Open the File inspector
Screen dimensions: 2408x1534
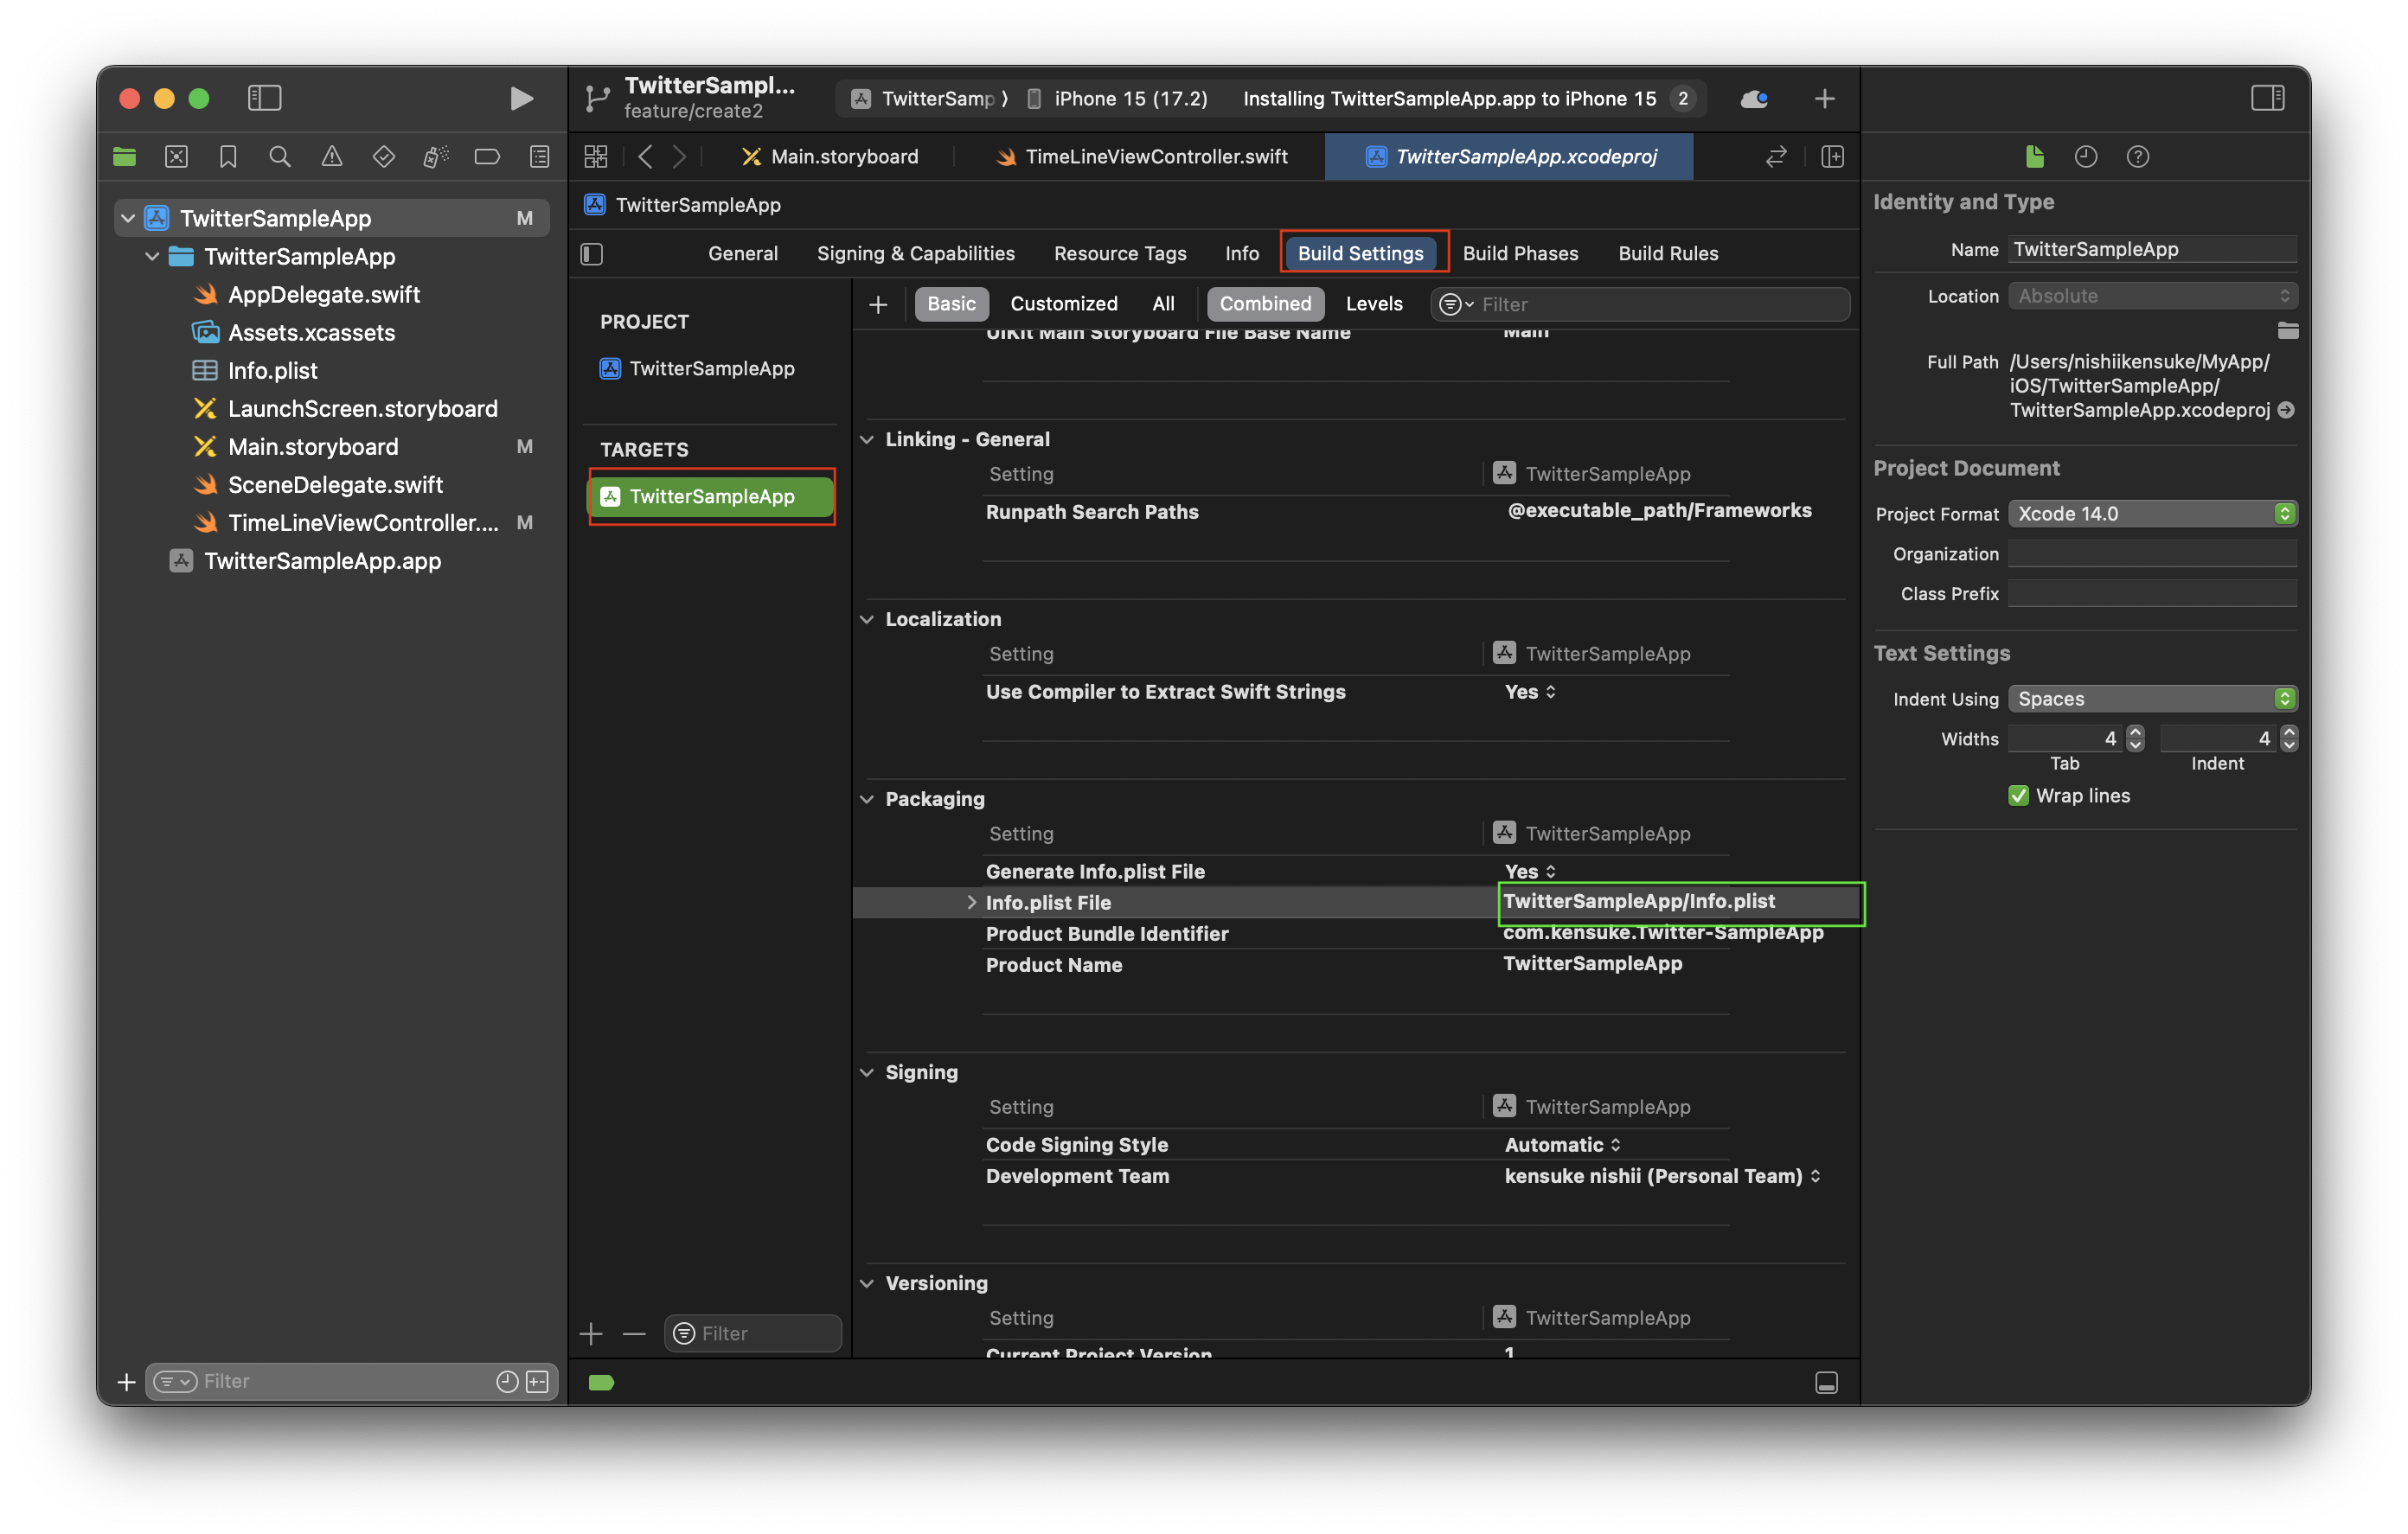(x=2035, y=157)
